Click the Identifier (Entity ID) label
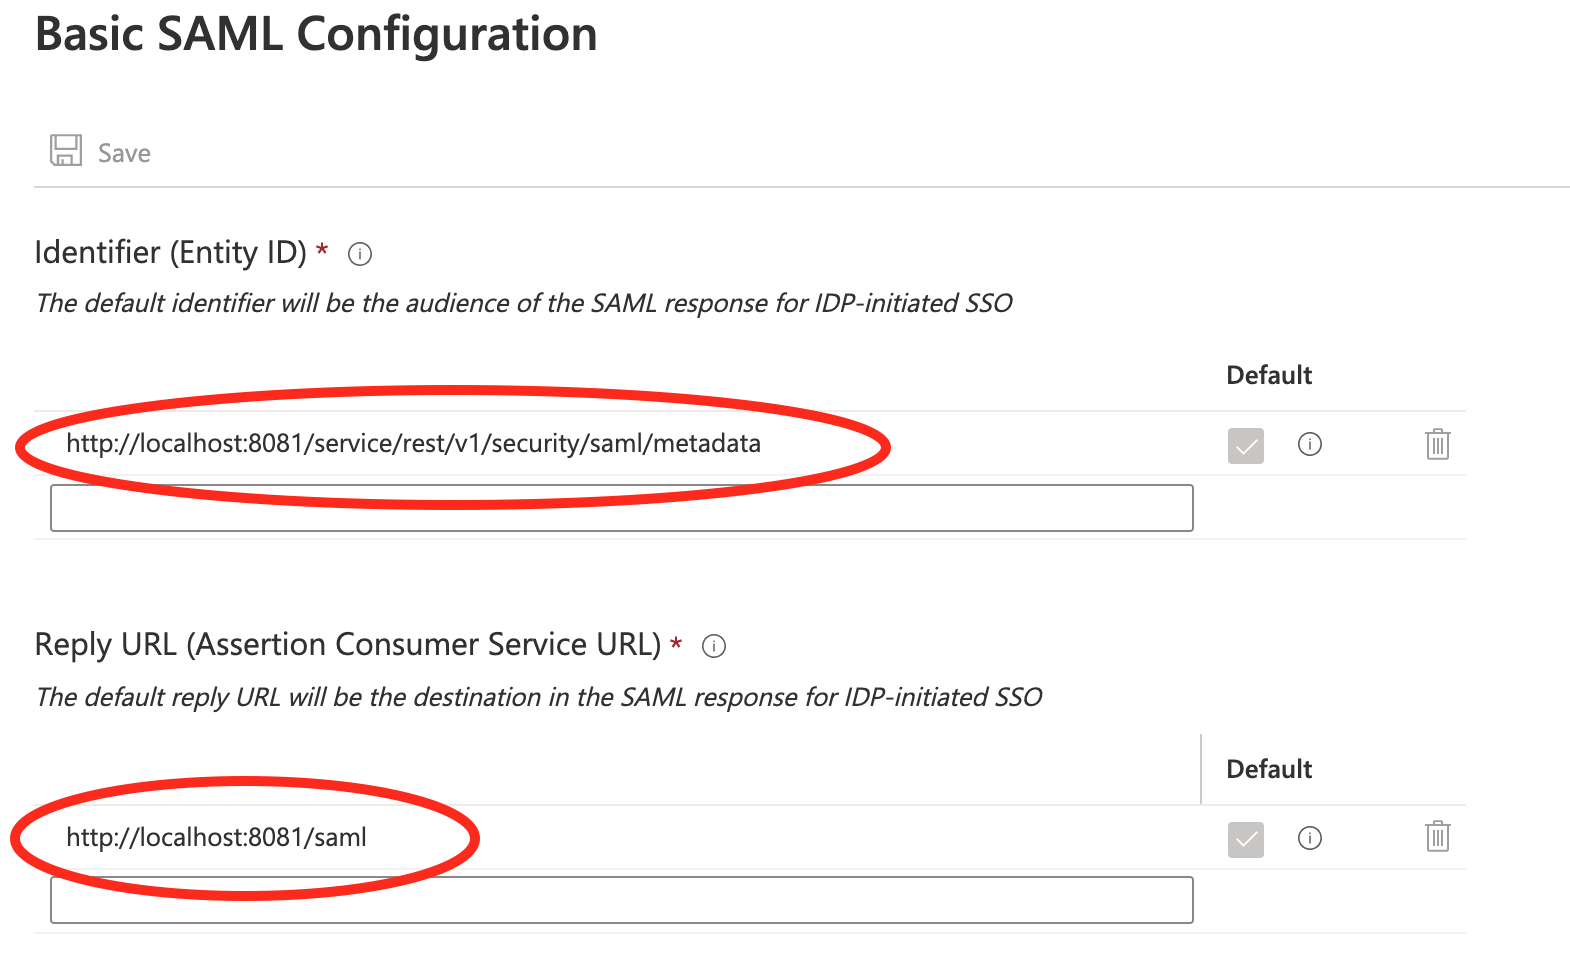 170,253
